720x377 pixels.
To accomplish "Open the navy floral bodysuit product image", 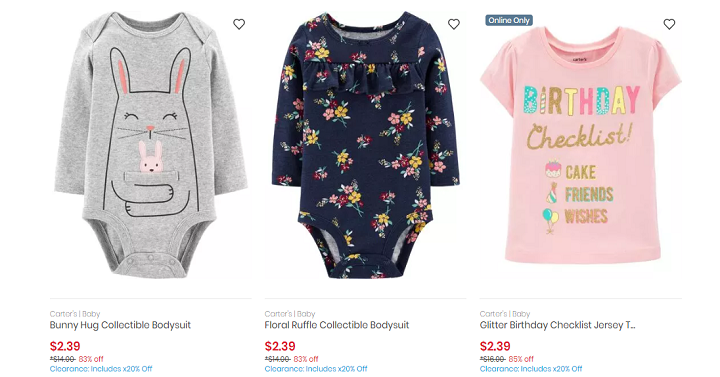I will tap(366, 145).
